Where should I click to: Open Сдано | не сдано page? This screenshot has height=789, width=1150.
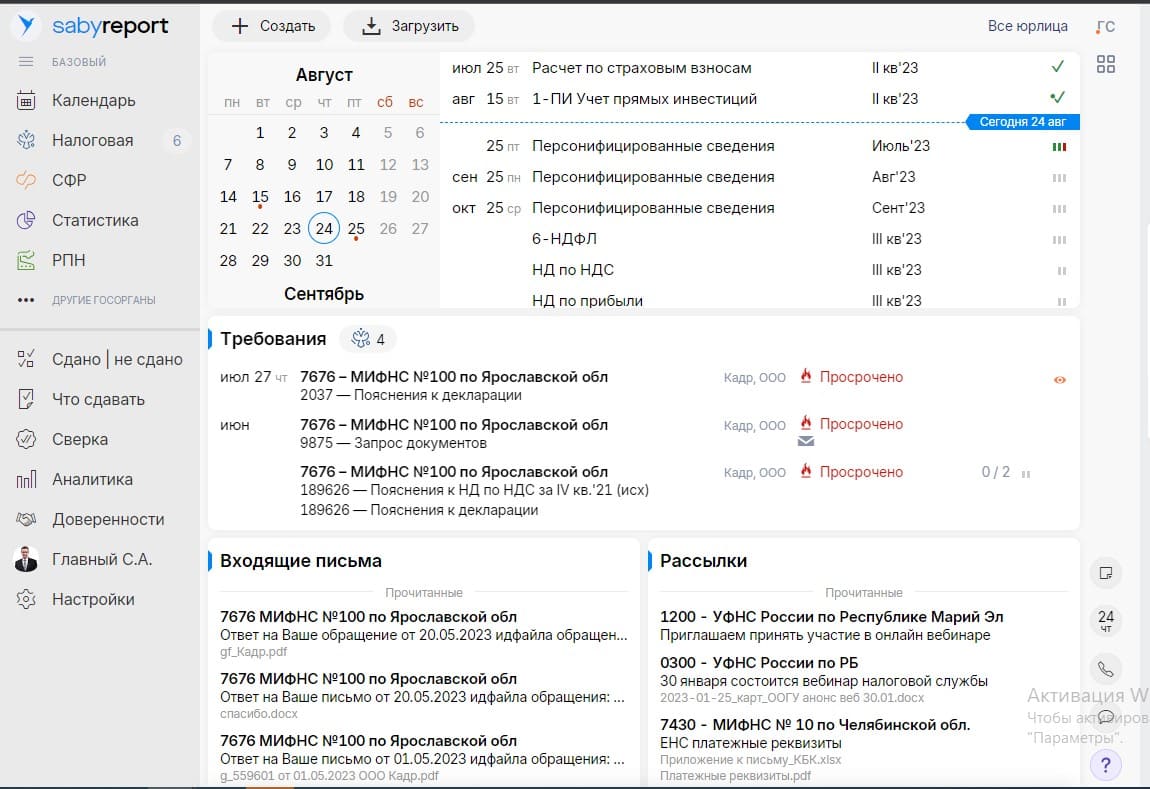point(117,359)
